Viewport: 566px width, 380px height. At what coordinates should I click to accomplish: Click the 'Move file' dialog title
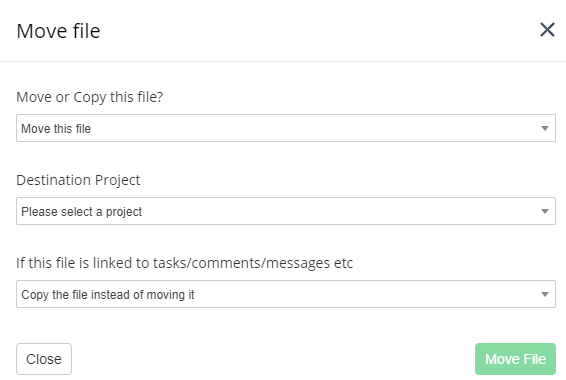coord(58,31)
